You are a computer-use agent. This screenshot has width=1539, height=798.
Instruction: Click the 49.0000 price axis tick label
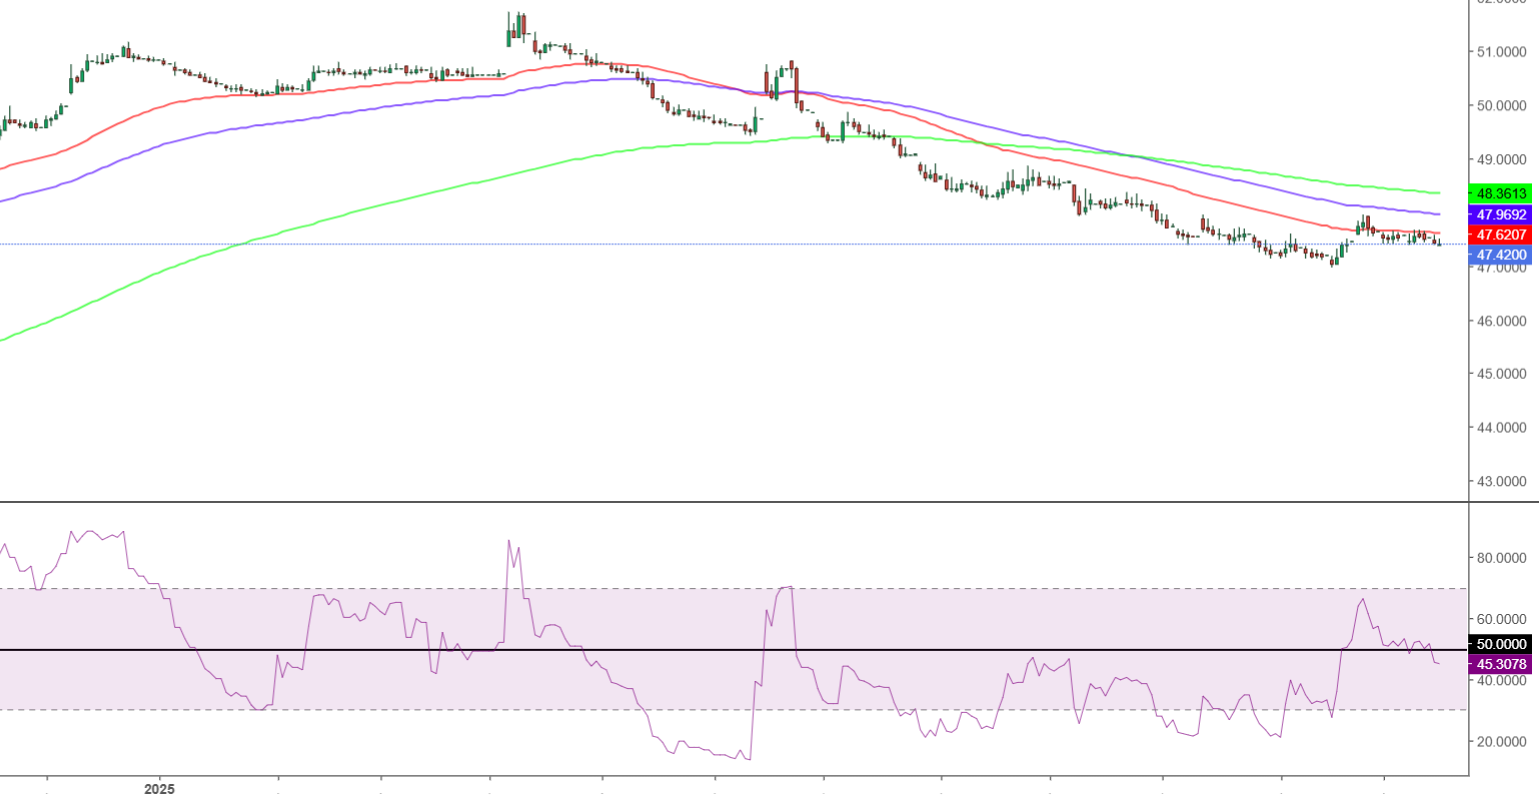point(1502,160)
